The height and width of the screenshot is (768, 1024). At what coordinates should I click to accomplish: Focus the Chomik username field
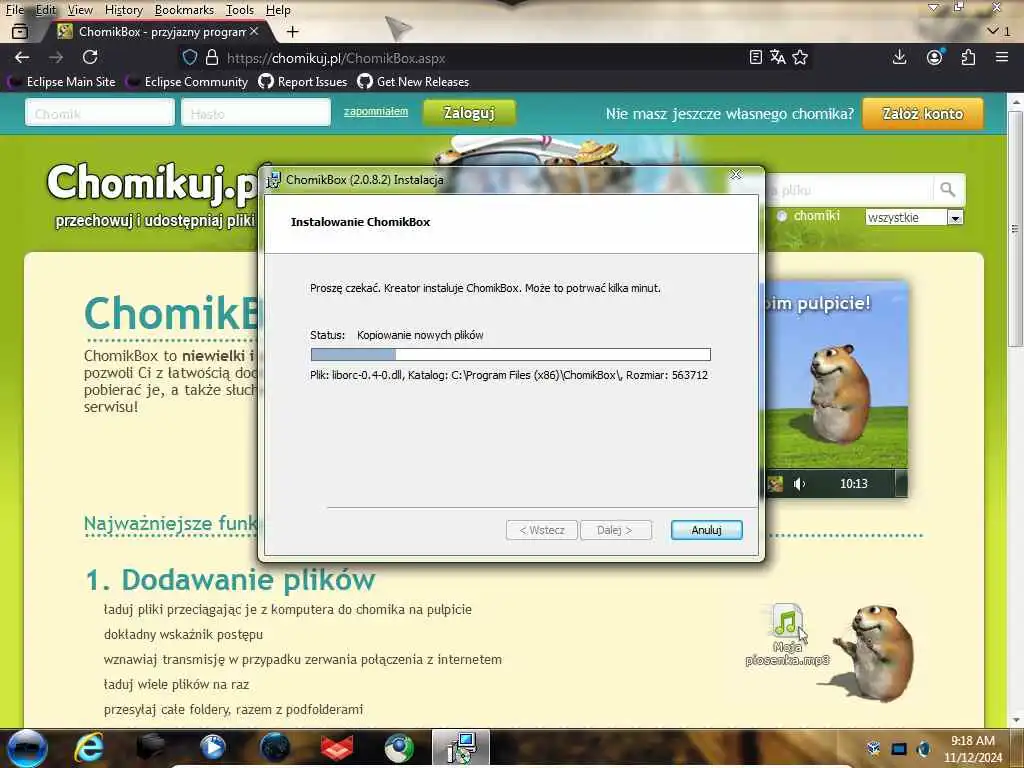[x=100, y=112]
